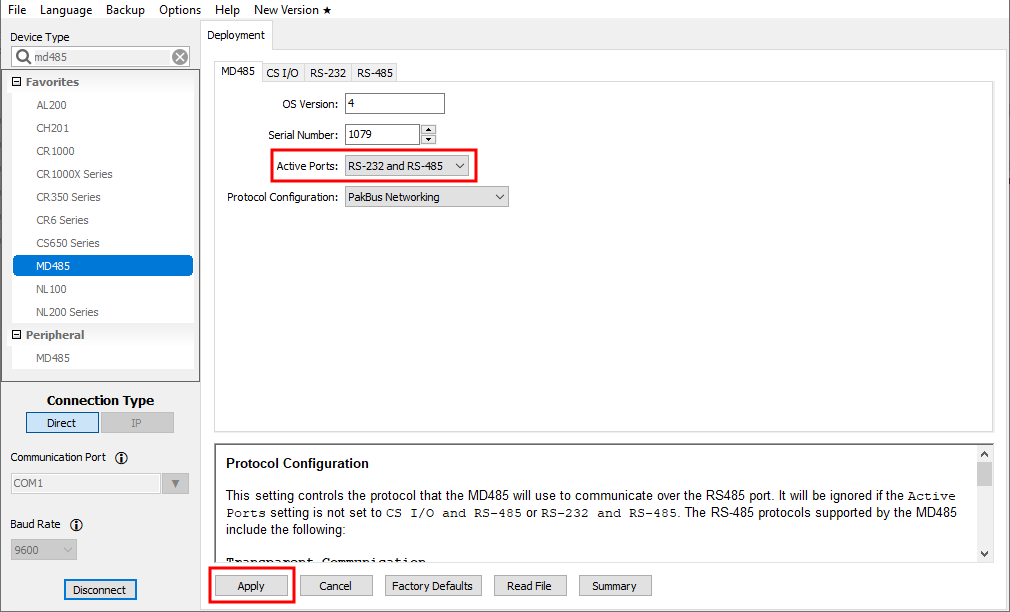Collapse the Peripheral tree group
This screenshot has width=1010, height=612.
[x=17, y=335]
